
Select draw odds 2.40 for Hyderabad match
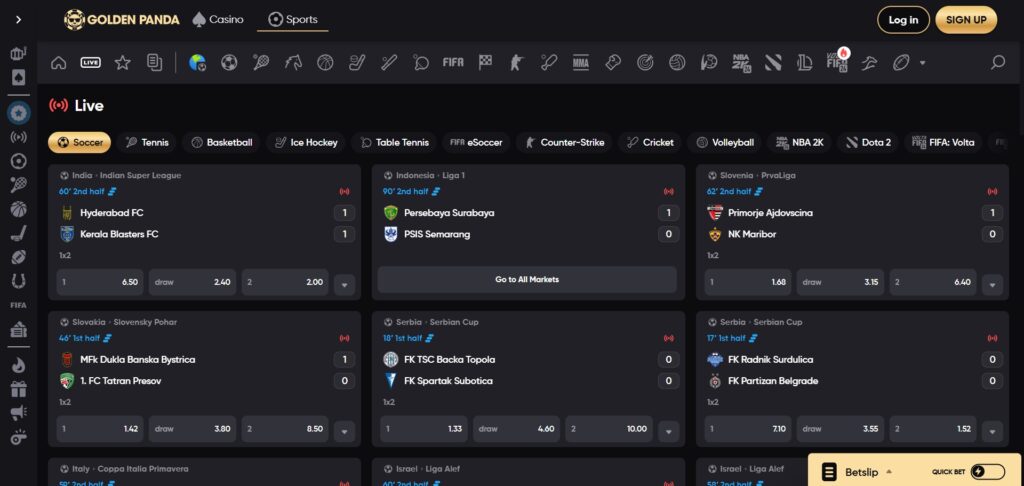tap(193, 283)
